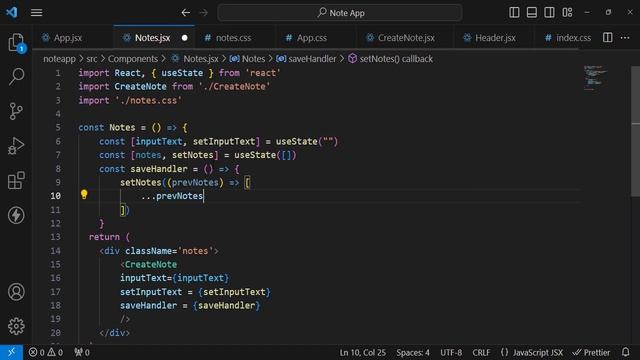Open the Manage gear icon
The width and height of the screenshot is (640, 360).
click(16, 326)
